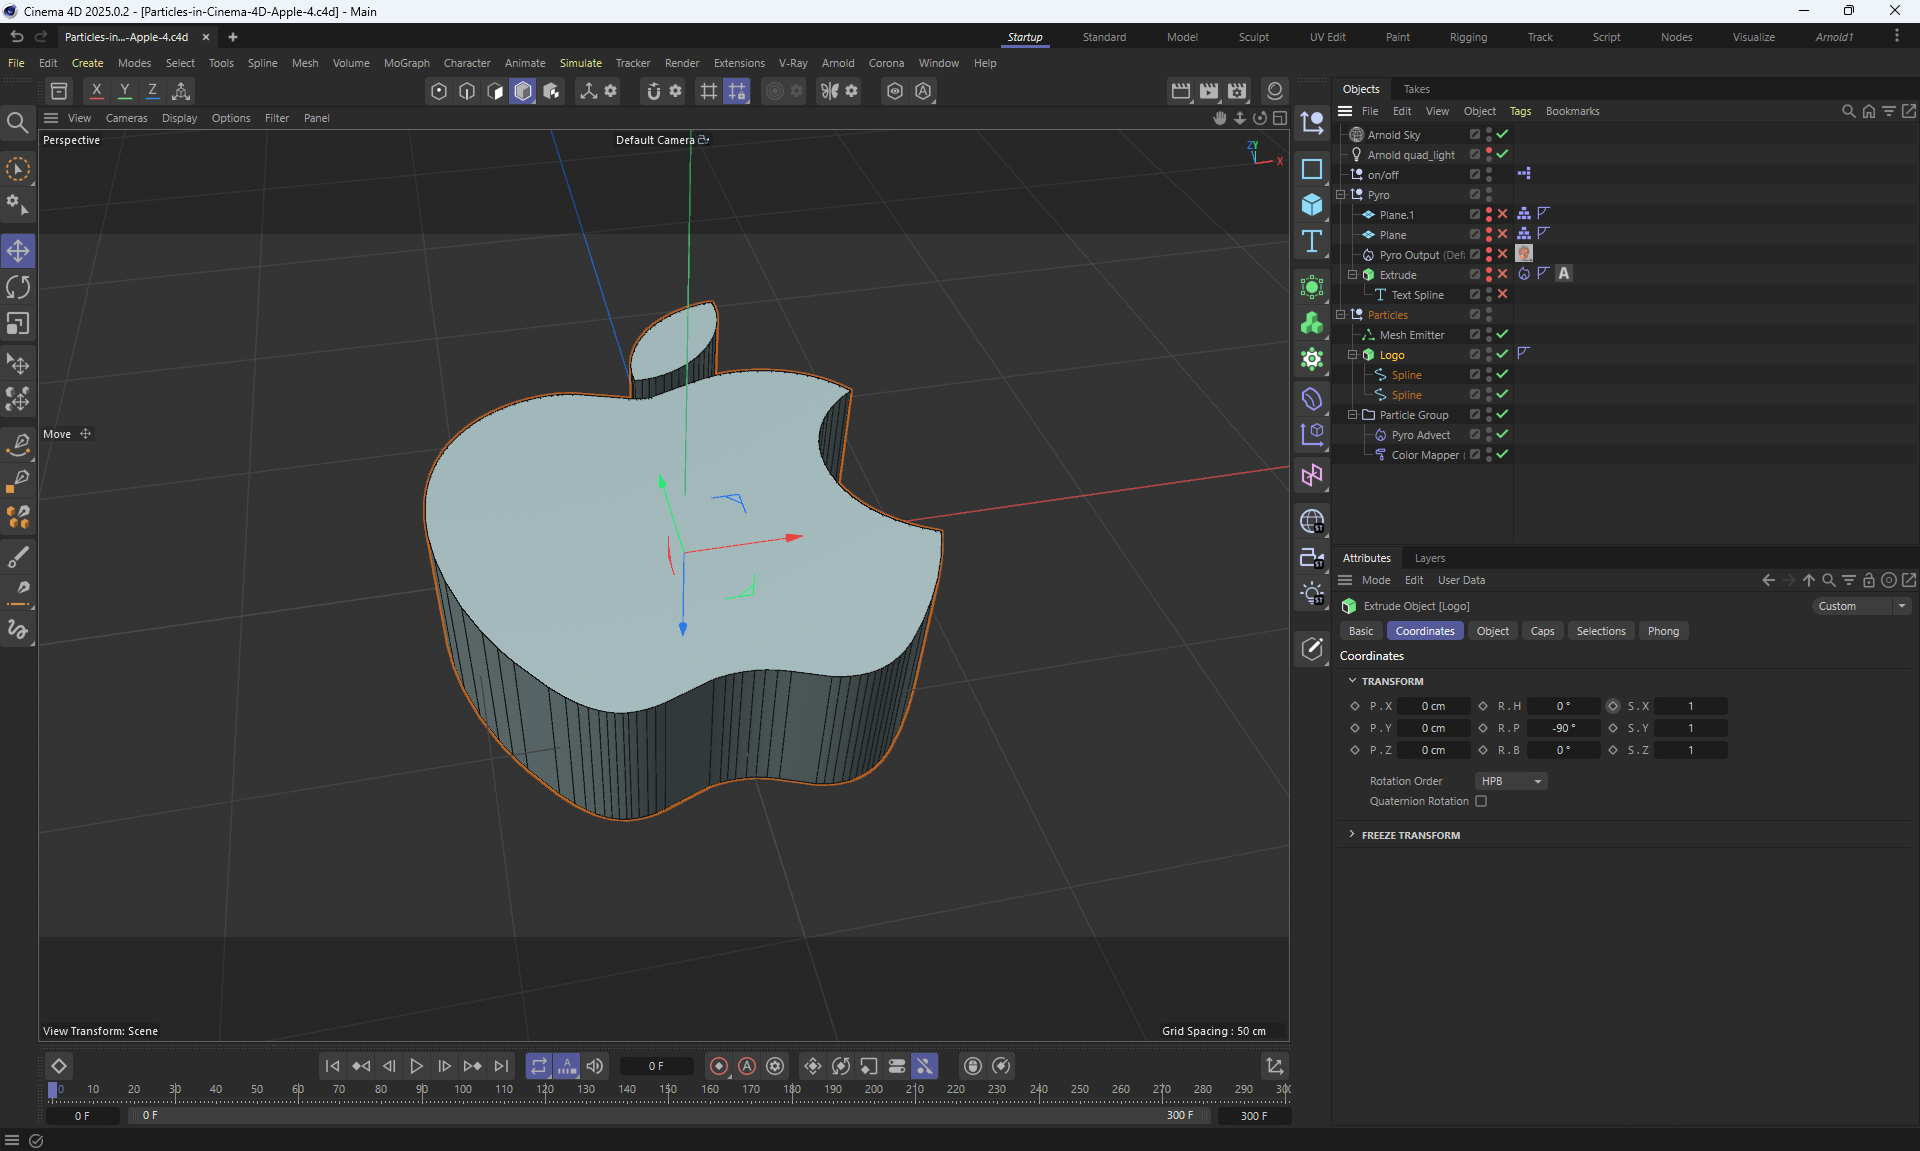1920x1151 pixels.
Task: Click the R.P rotation input field
Action: click(x=1563, y=728)
